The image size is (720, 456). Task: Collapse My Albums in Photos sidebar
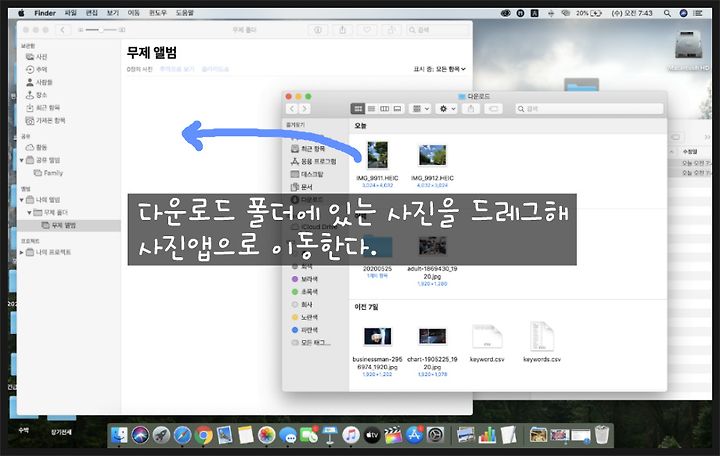22,200
